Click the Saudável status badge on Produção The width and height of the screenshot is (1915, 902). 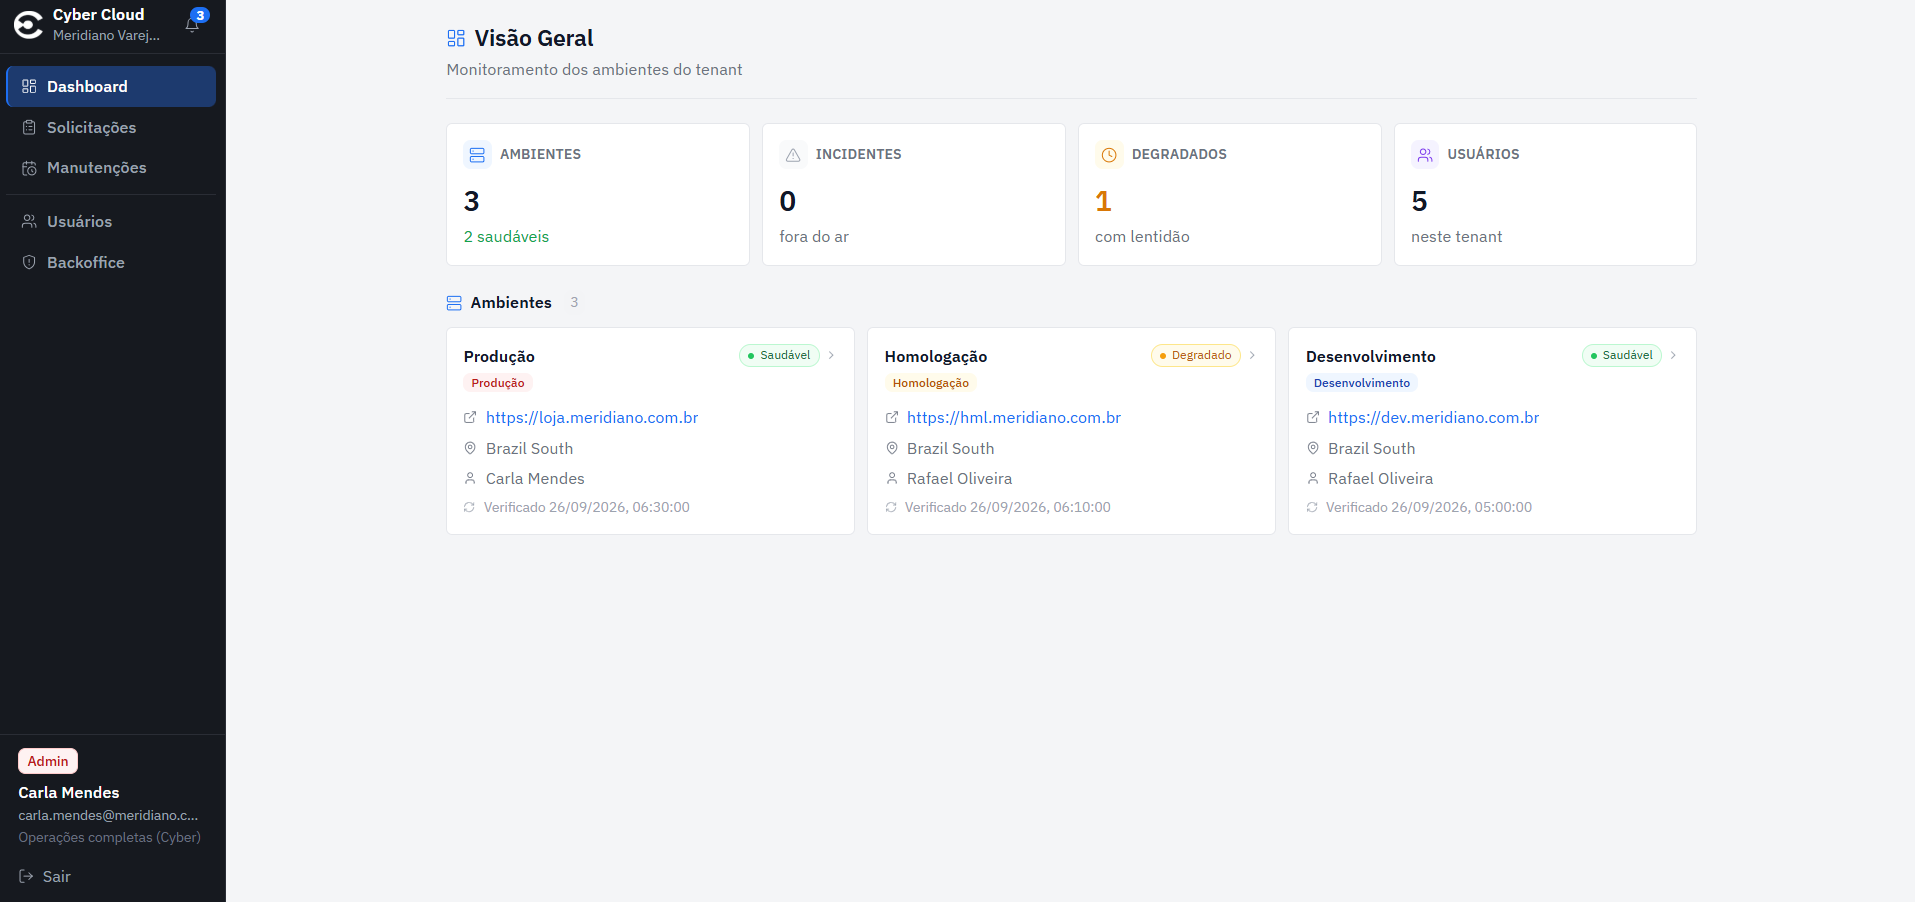[779, 355]
